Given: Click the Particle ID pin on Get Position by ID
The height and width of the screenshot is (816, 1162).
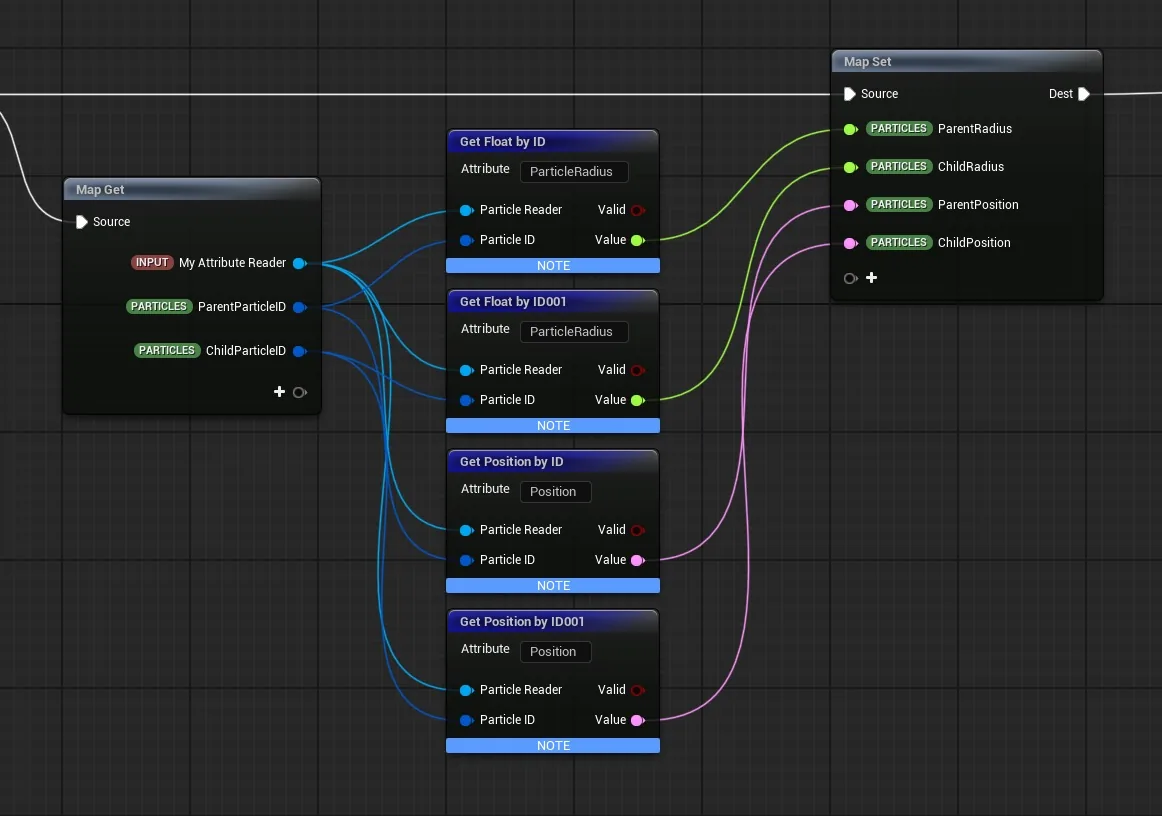Looking at the screenshot, I should coord(466,560).
